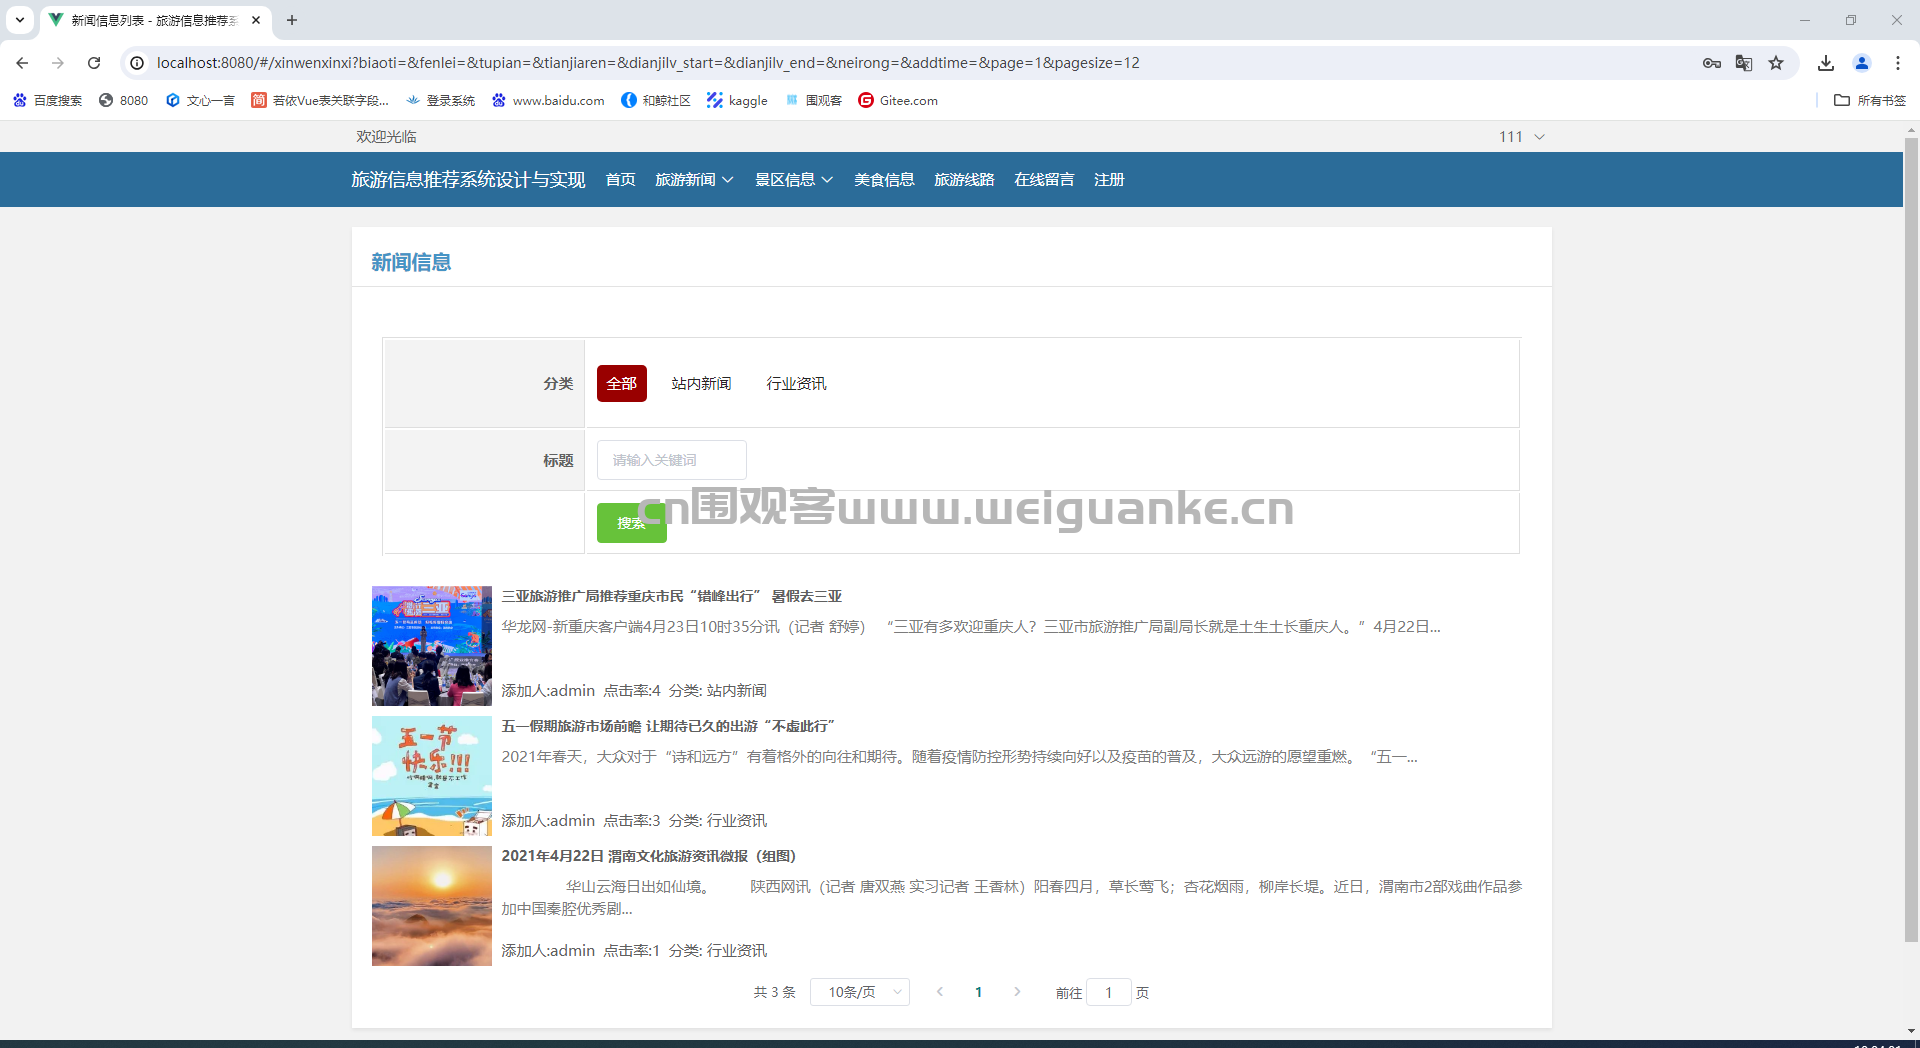The width and height of the screenshot is (1920, 1048).
Task: Select page 1 in pagination
Action: (979, 992)
